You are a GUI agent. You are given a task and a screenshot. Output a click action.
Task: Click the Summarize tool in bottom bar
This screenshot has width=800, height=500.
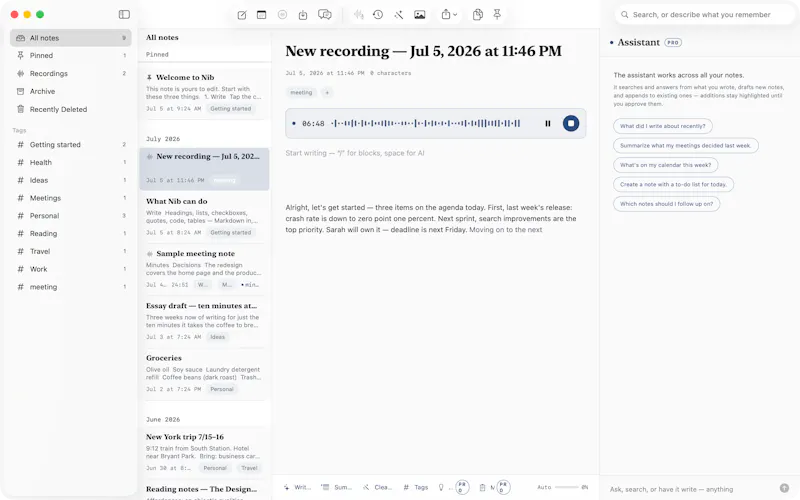[337, 487]
